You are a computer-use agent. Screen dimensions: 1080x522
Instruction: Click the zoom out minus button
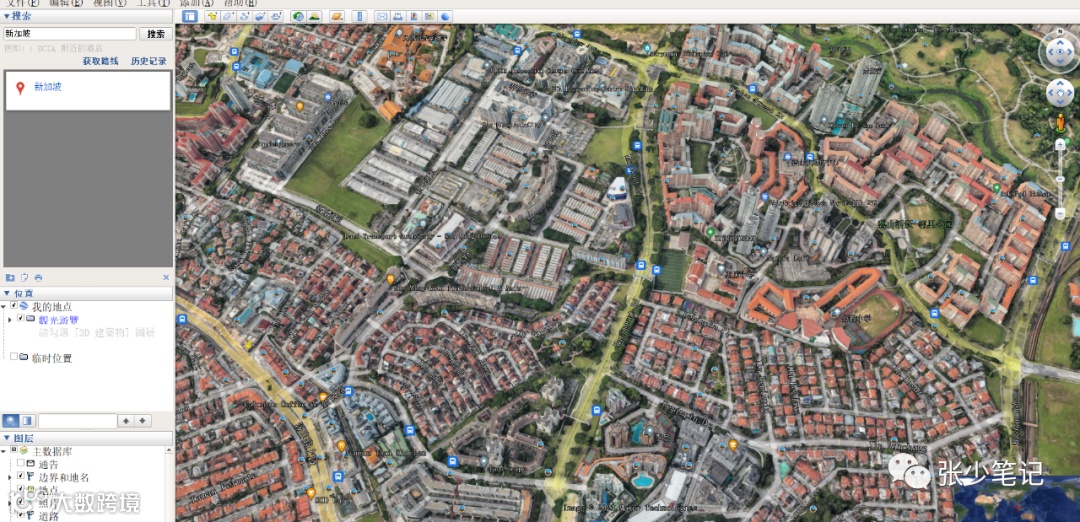1060,213
